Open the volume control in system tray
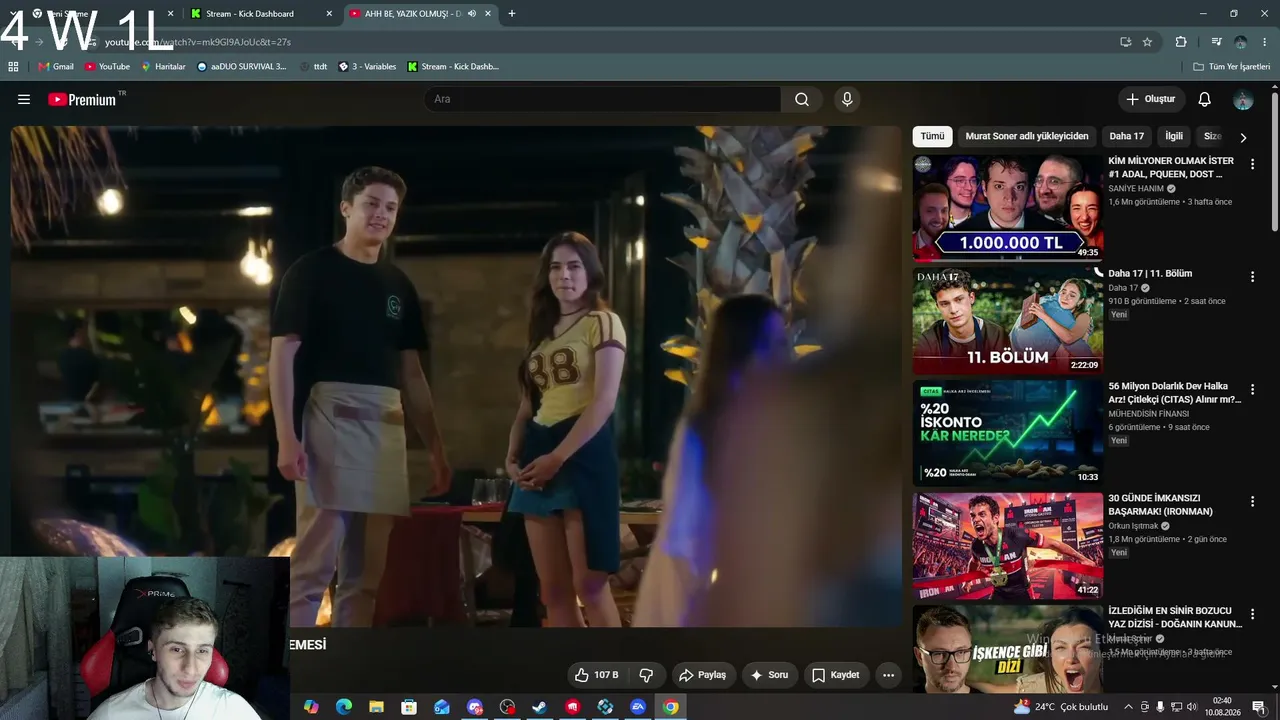This screenshot has width=1280, height=720. coord(1191,707)
